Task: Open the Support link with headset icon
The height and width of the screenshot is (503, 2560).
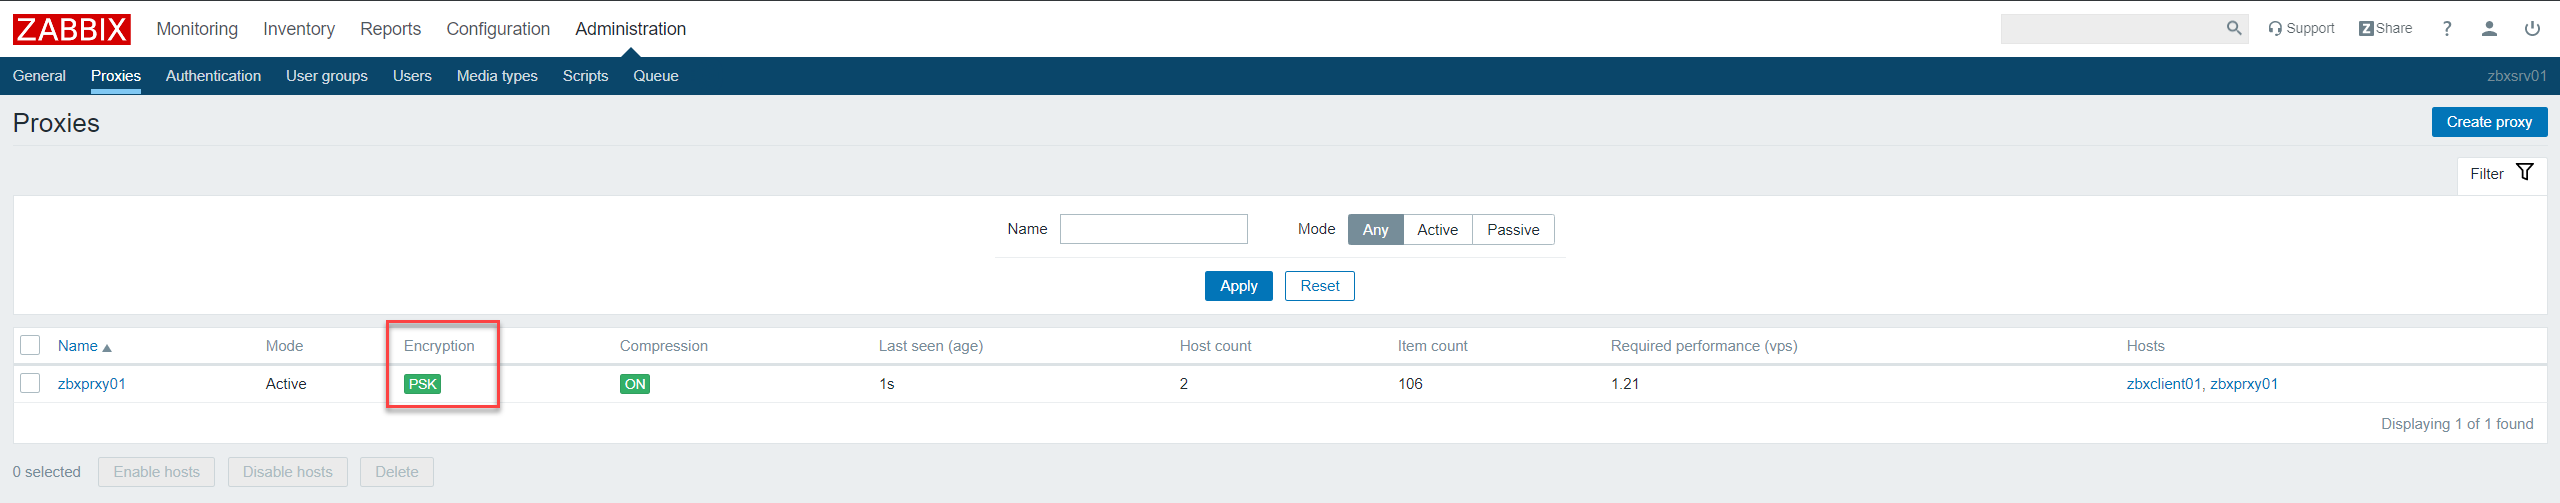Action: 2301,29
